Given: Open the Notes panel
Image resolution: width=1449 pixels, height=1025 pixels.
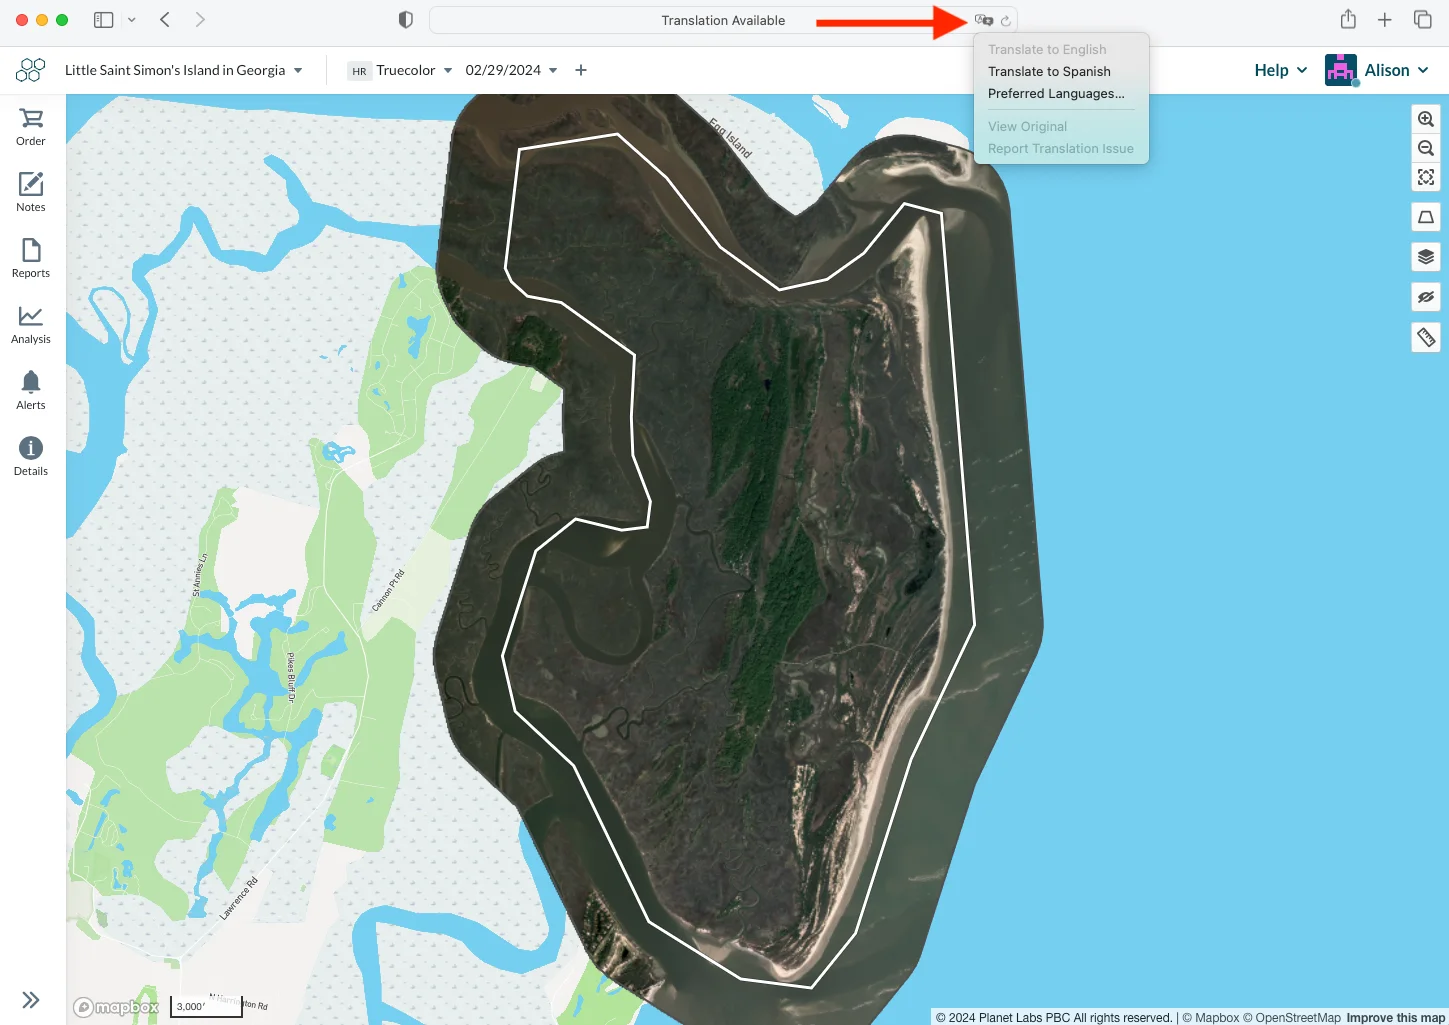Looking at the screenshot, I should coord(31,193).
